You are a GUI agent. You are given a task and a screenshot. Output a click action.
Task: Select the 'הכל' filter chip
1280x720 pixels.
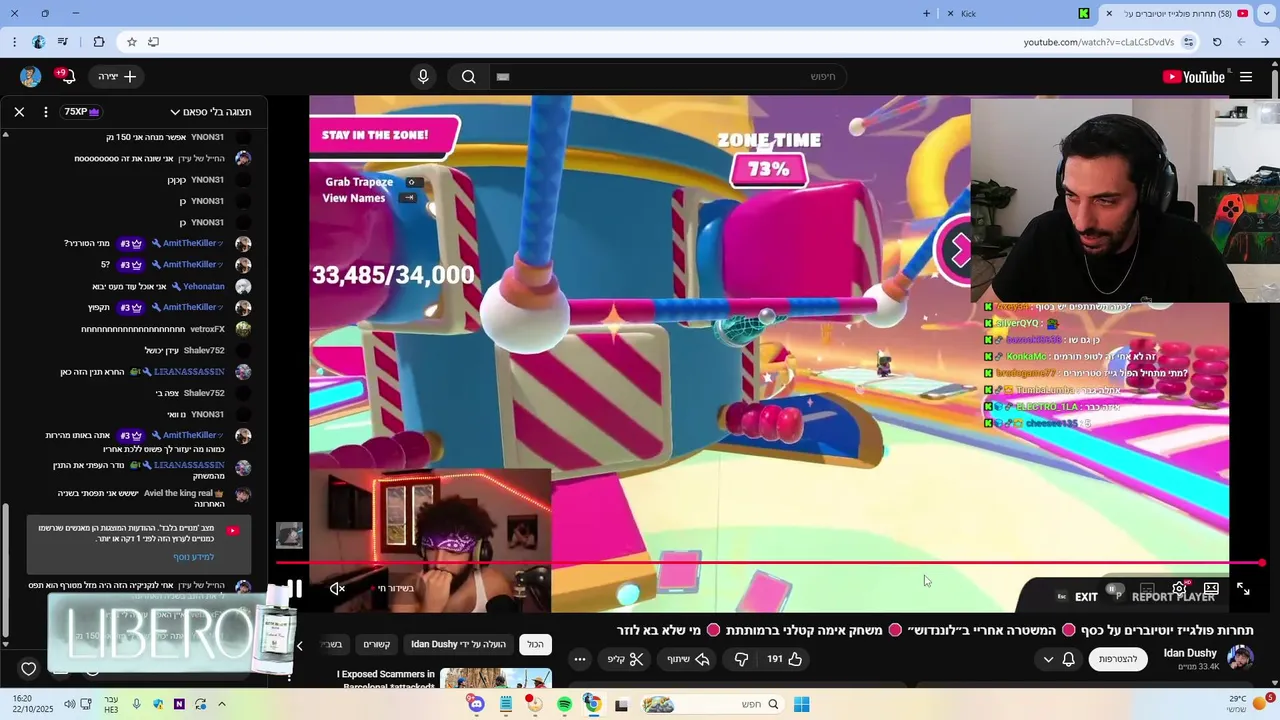point(536,644)
